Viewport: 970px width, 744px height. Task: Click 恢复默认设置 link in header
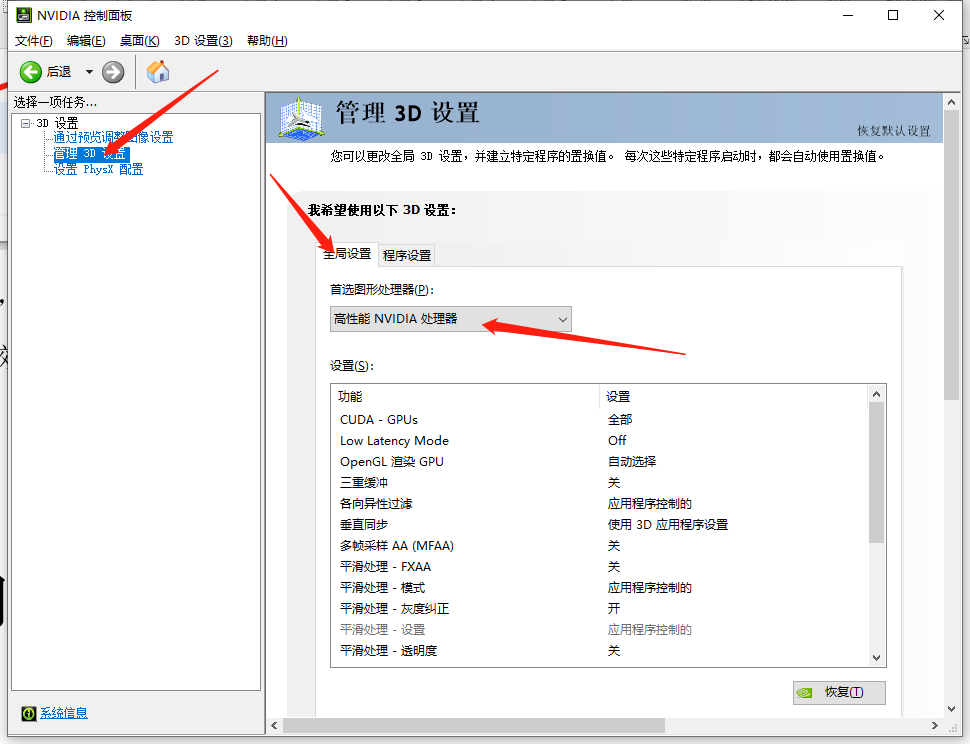point(893,131)
